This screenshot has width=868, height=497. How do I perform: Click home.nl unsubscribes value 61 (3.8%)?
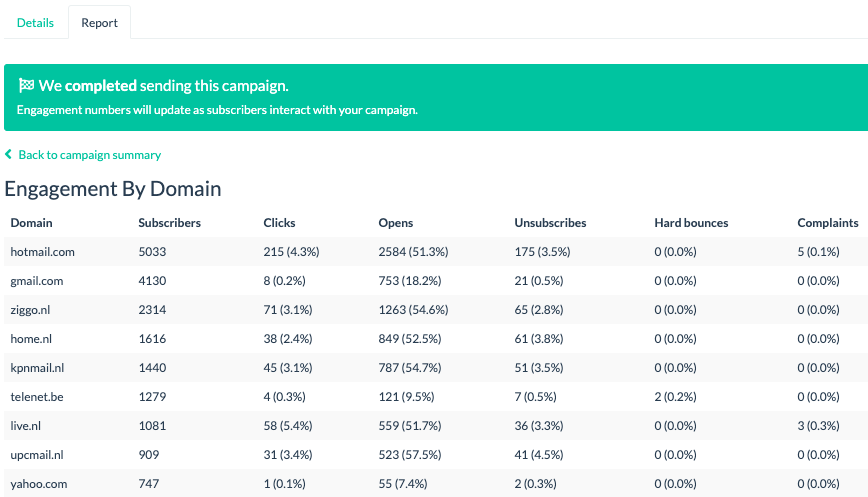[539, 339]
